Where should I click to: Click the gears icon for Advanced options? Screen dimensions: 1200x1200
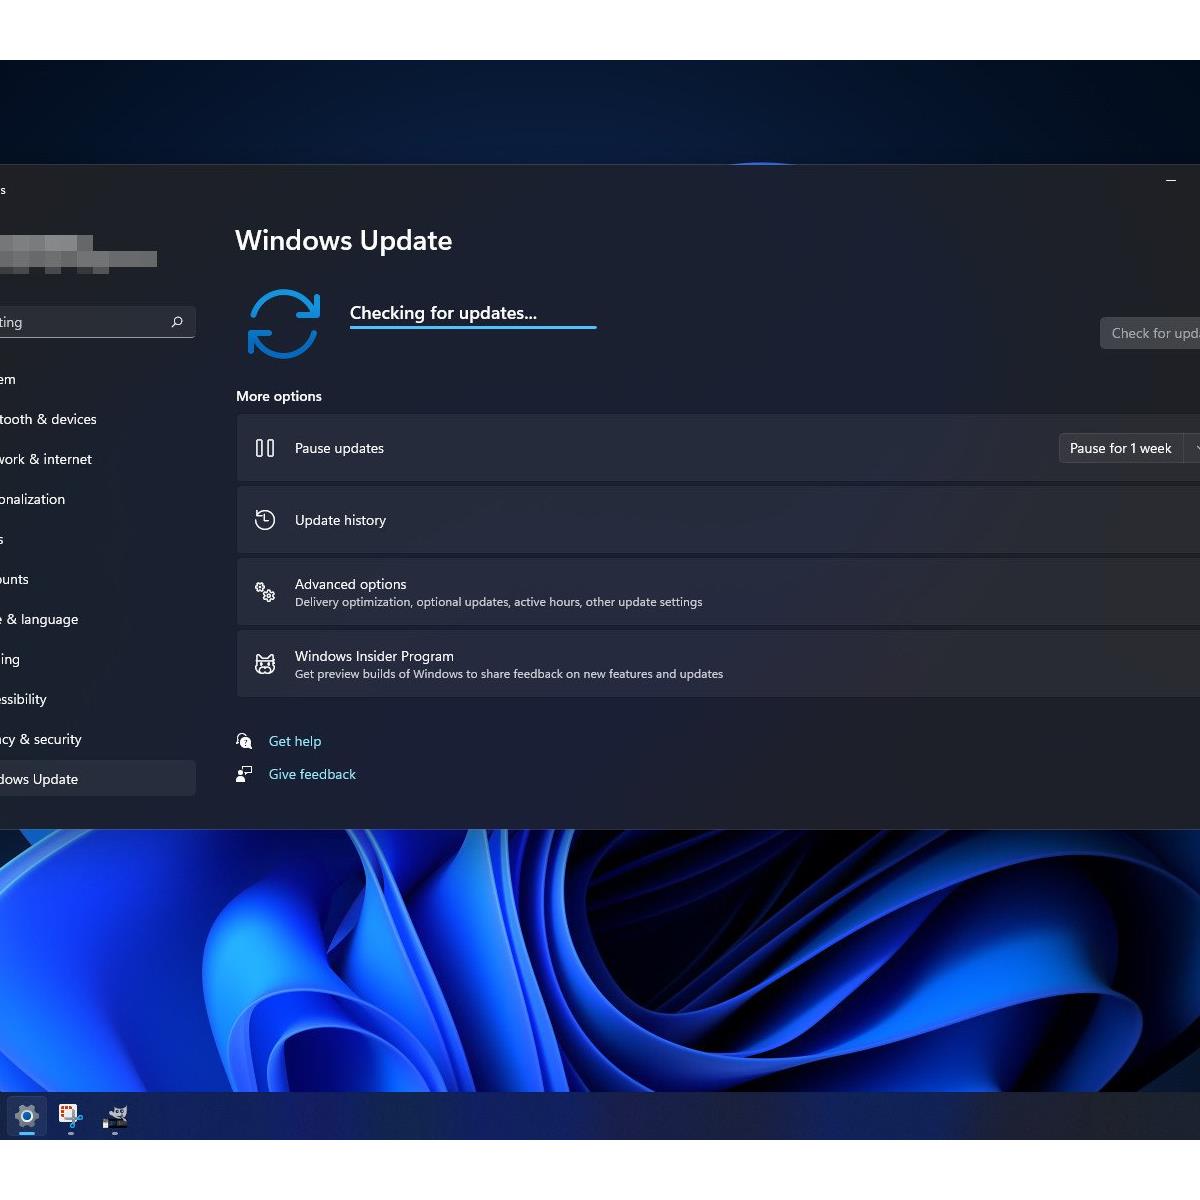click(265, 592)
